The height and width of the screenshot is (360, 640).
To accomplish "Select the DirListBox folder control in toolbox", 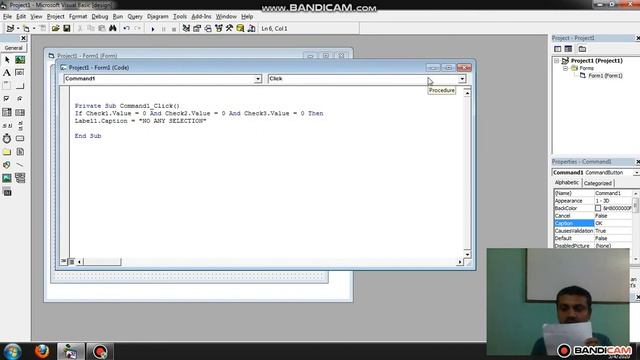I will click(x=7, y=152).
